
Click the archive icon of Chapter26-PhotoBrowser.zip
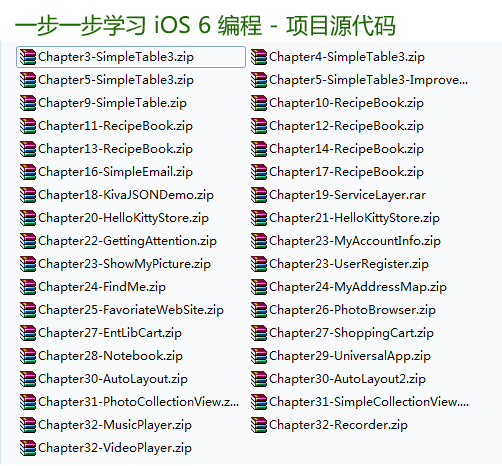click(x=259, y=310)
